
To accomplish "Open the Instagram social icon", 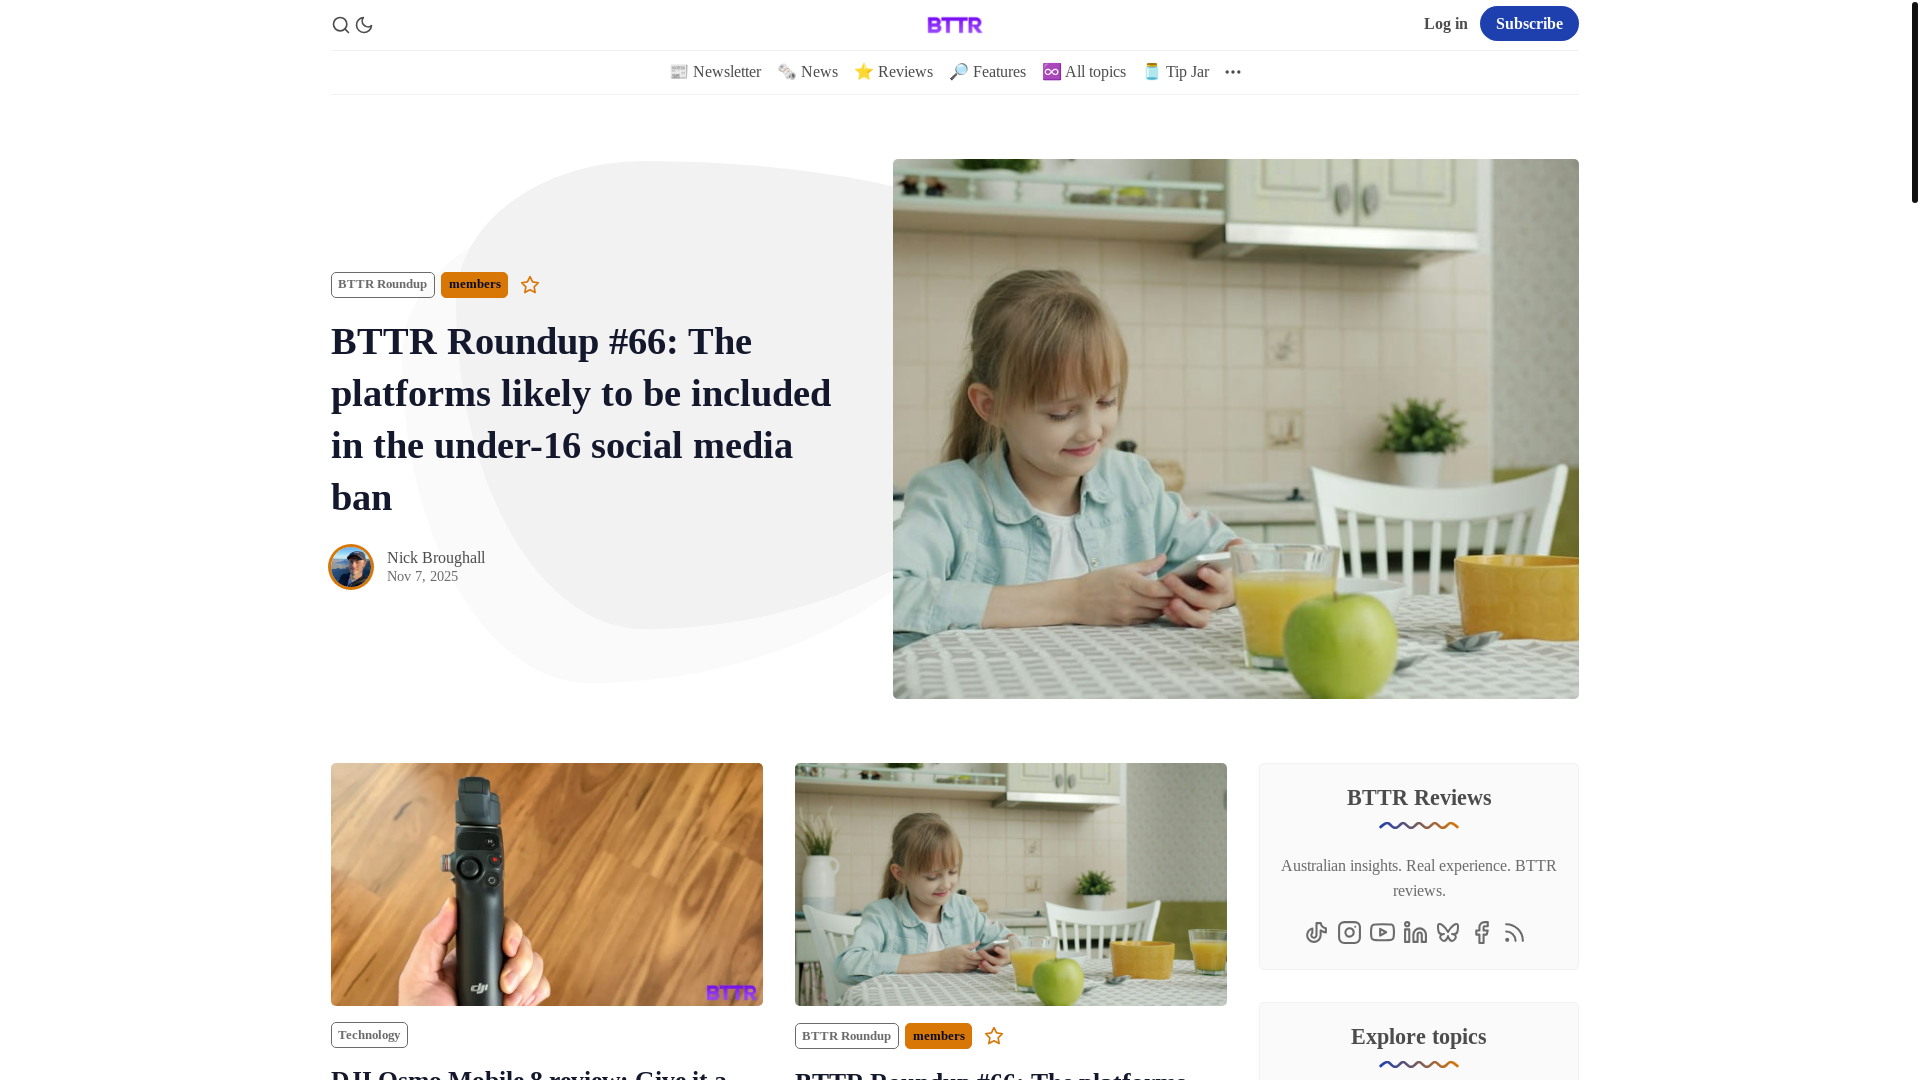I will (x=1349, y=932).
